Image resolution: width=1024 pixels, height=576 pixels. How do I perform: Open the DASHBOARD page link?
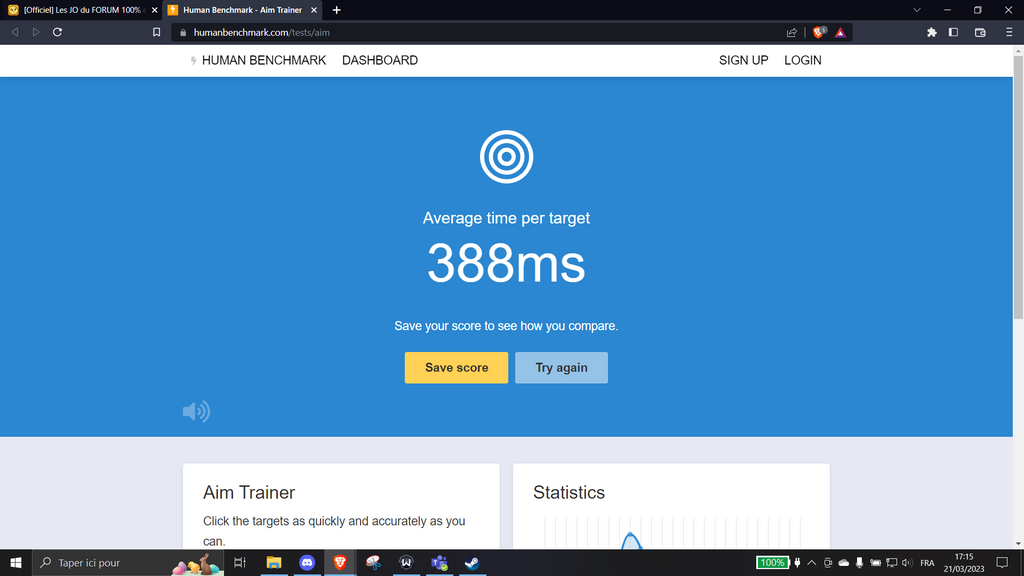click(380, 60)
